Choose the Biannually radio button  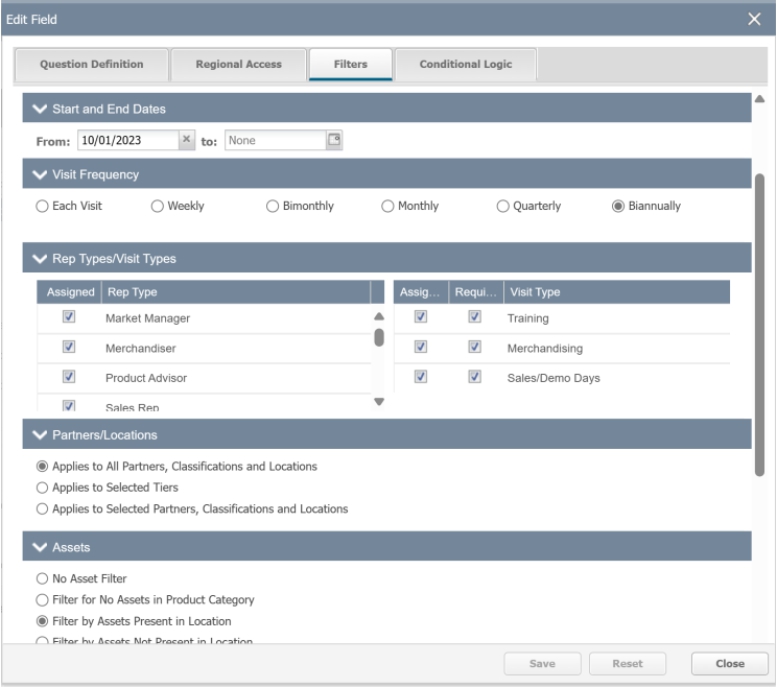[618, 206]
